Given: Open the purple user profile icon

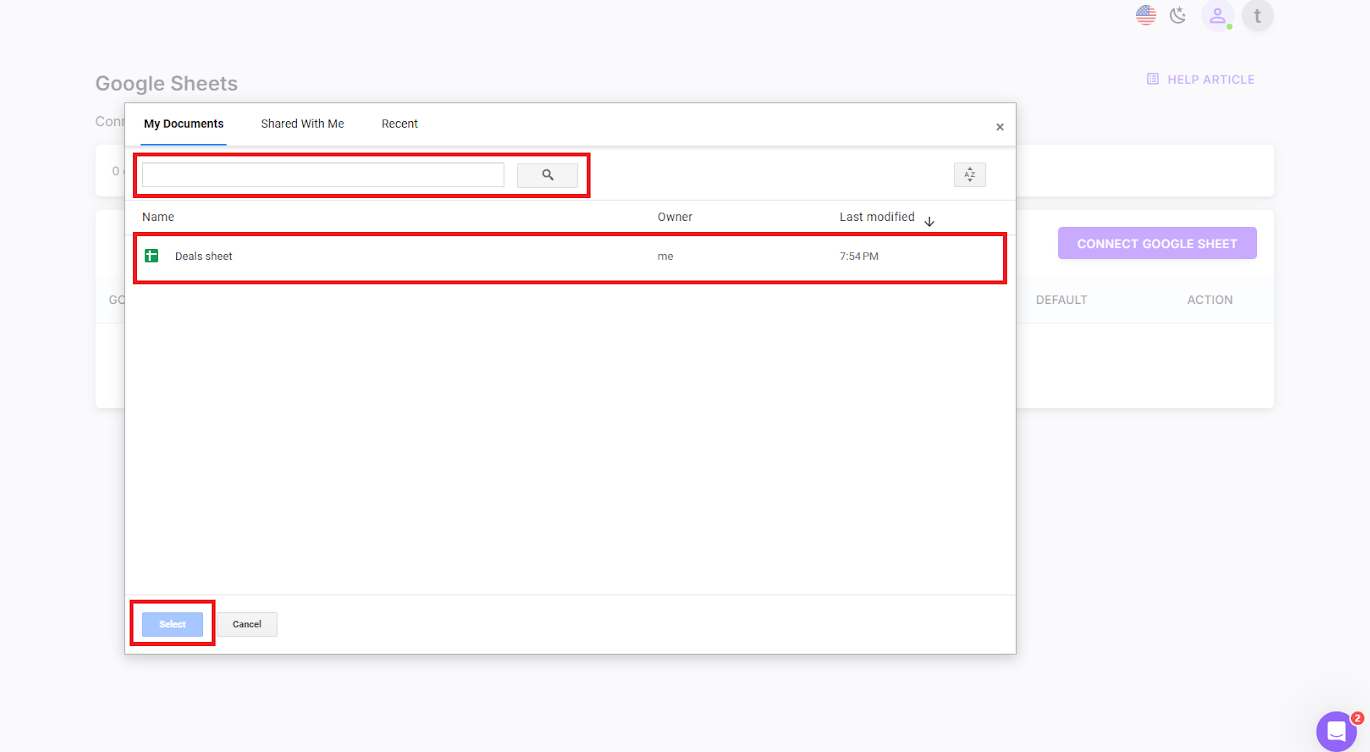Looking at the screenshot, I should (x=1216, y=15).
